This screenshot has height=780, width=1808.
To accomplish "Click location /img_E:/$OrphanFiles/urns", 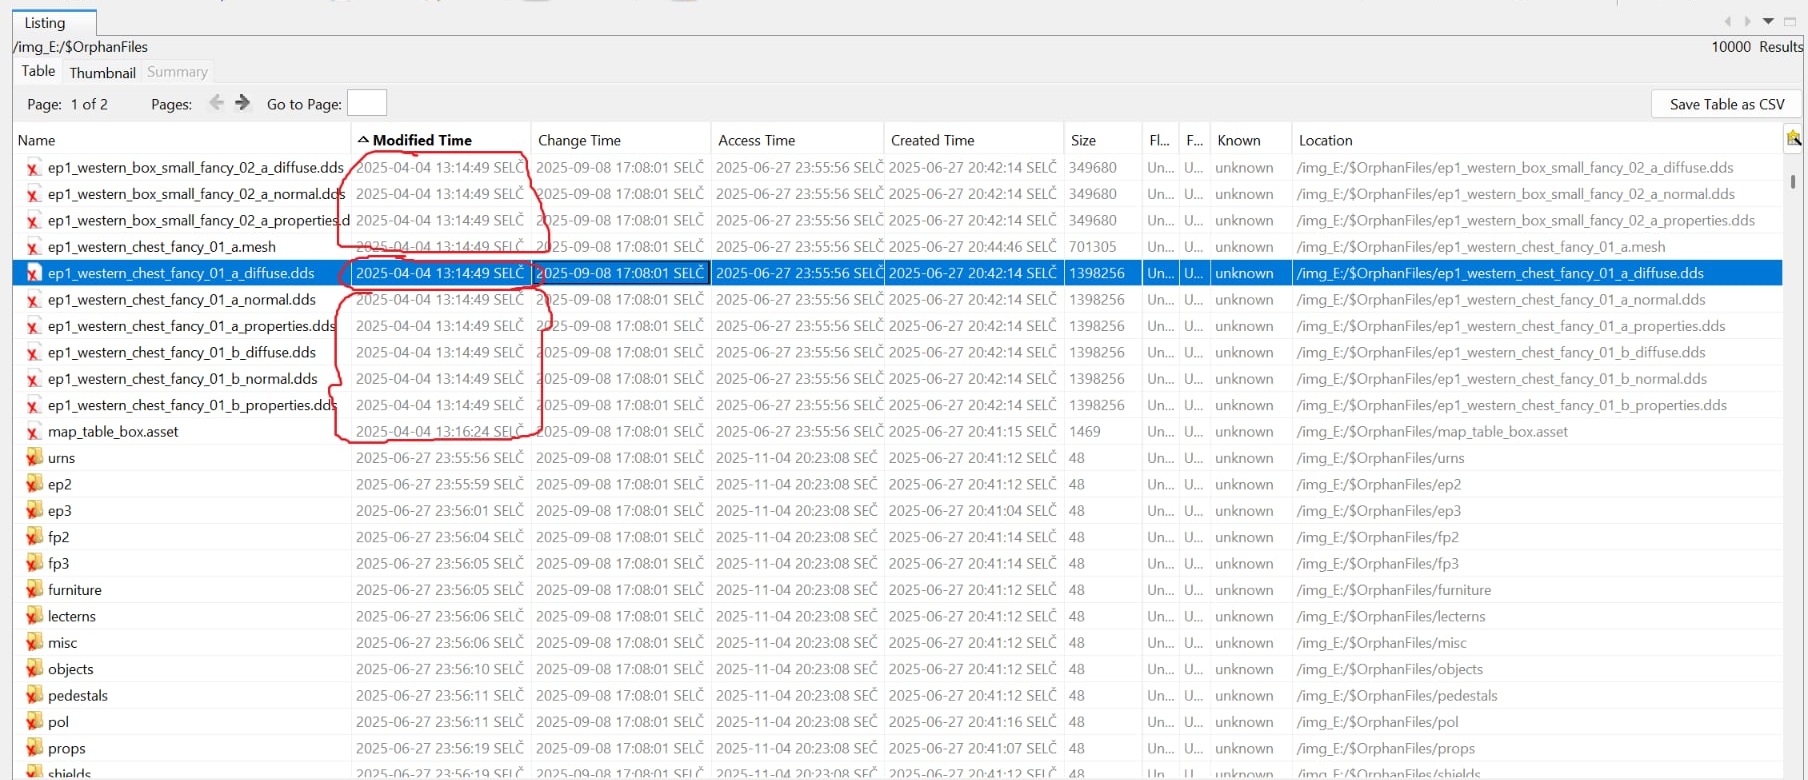I will coord(1380,458).
